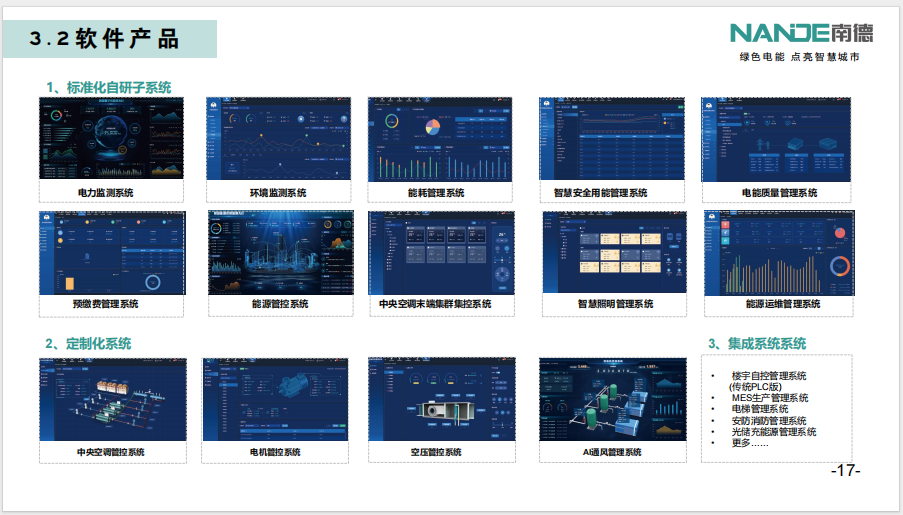903x515 pixels.
Task: Click the NANDE logo in the header
Action: [x=800, y=32]
